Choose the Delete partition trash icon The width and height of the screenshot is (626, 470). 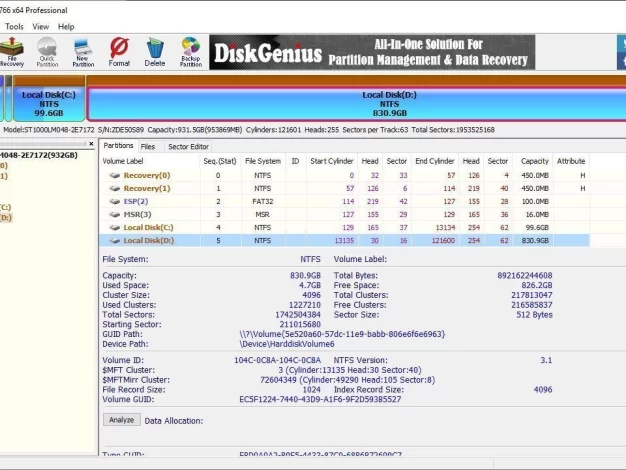click(x=155, y=52)
